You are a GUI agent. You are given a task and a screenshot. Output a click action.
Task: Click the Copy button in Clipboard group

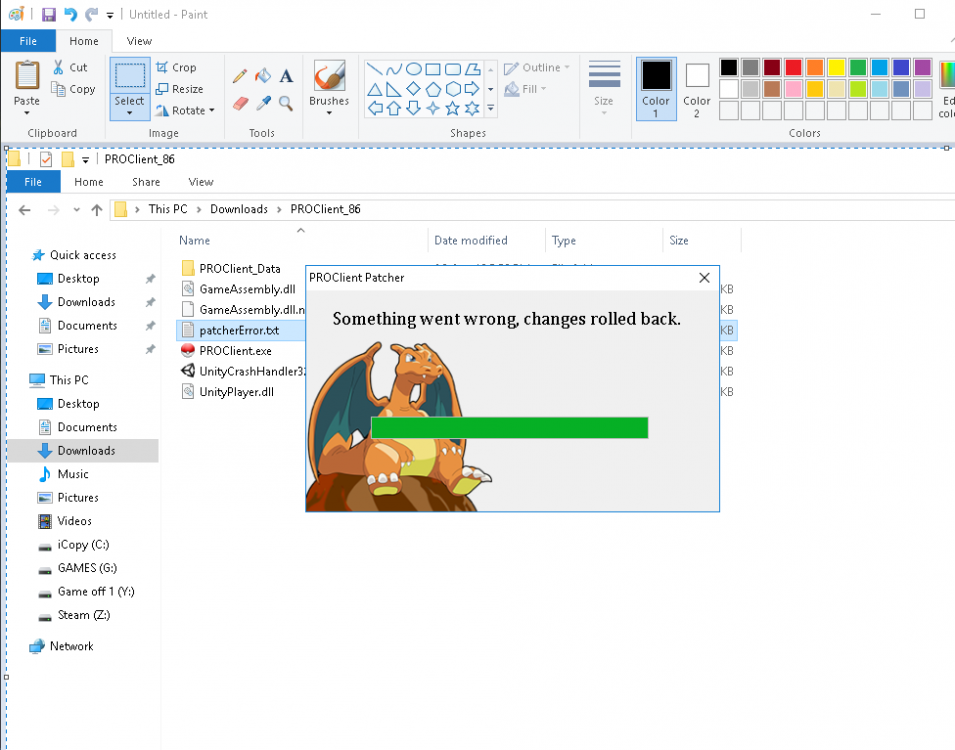click(x=74, y=89)
